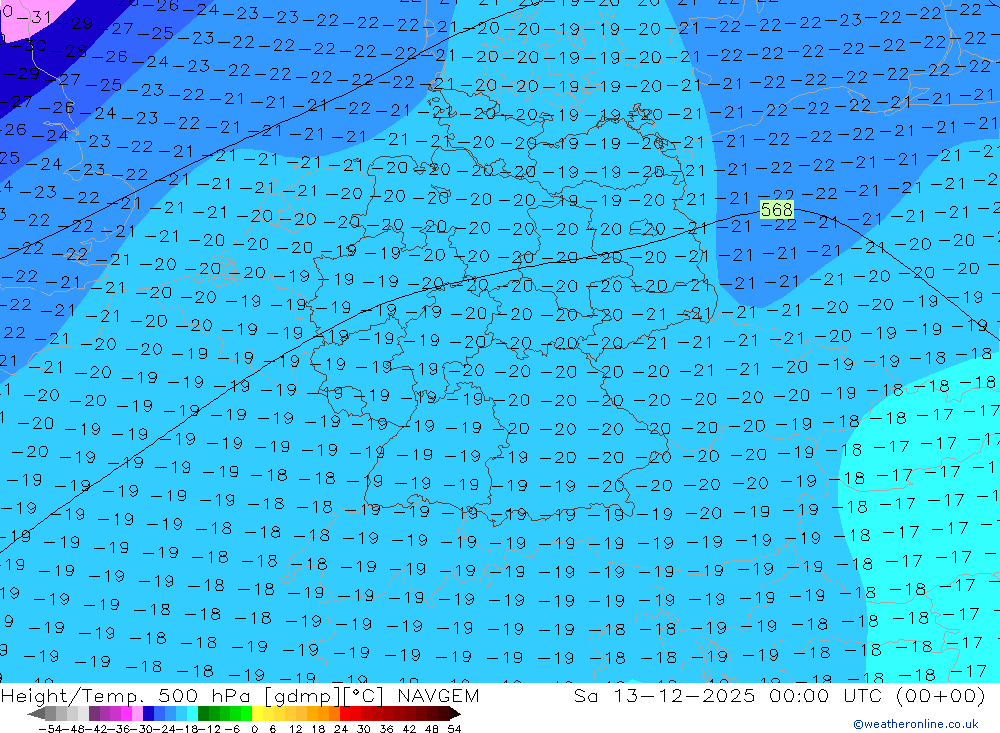Click the '[°C]' unit label in the title
The image size is (1000, 733).
(x=364, y=696)
